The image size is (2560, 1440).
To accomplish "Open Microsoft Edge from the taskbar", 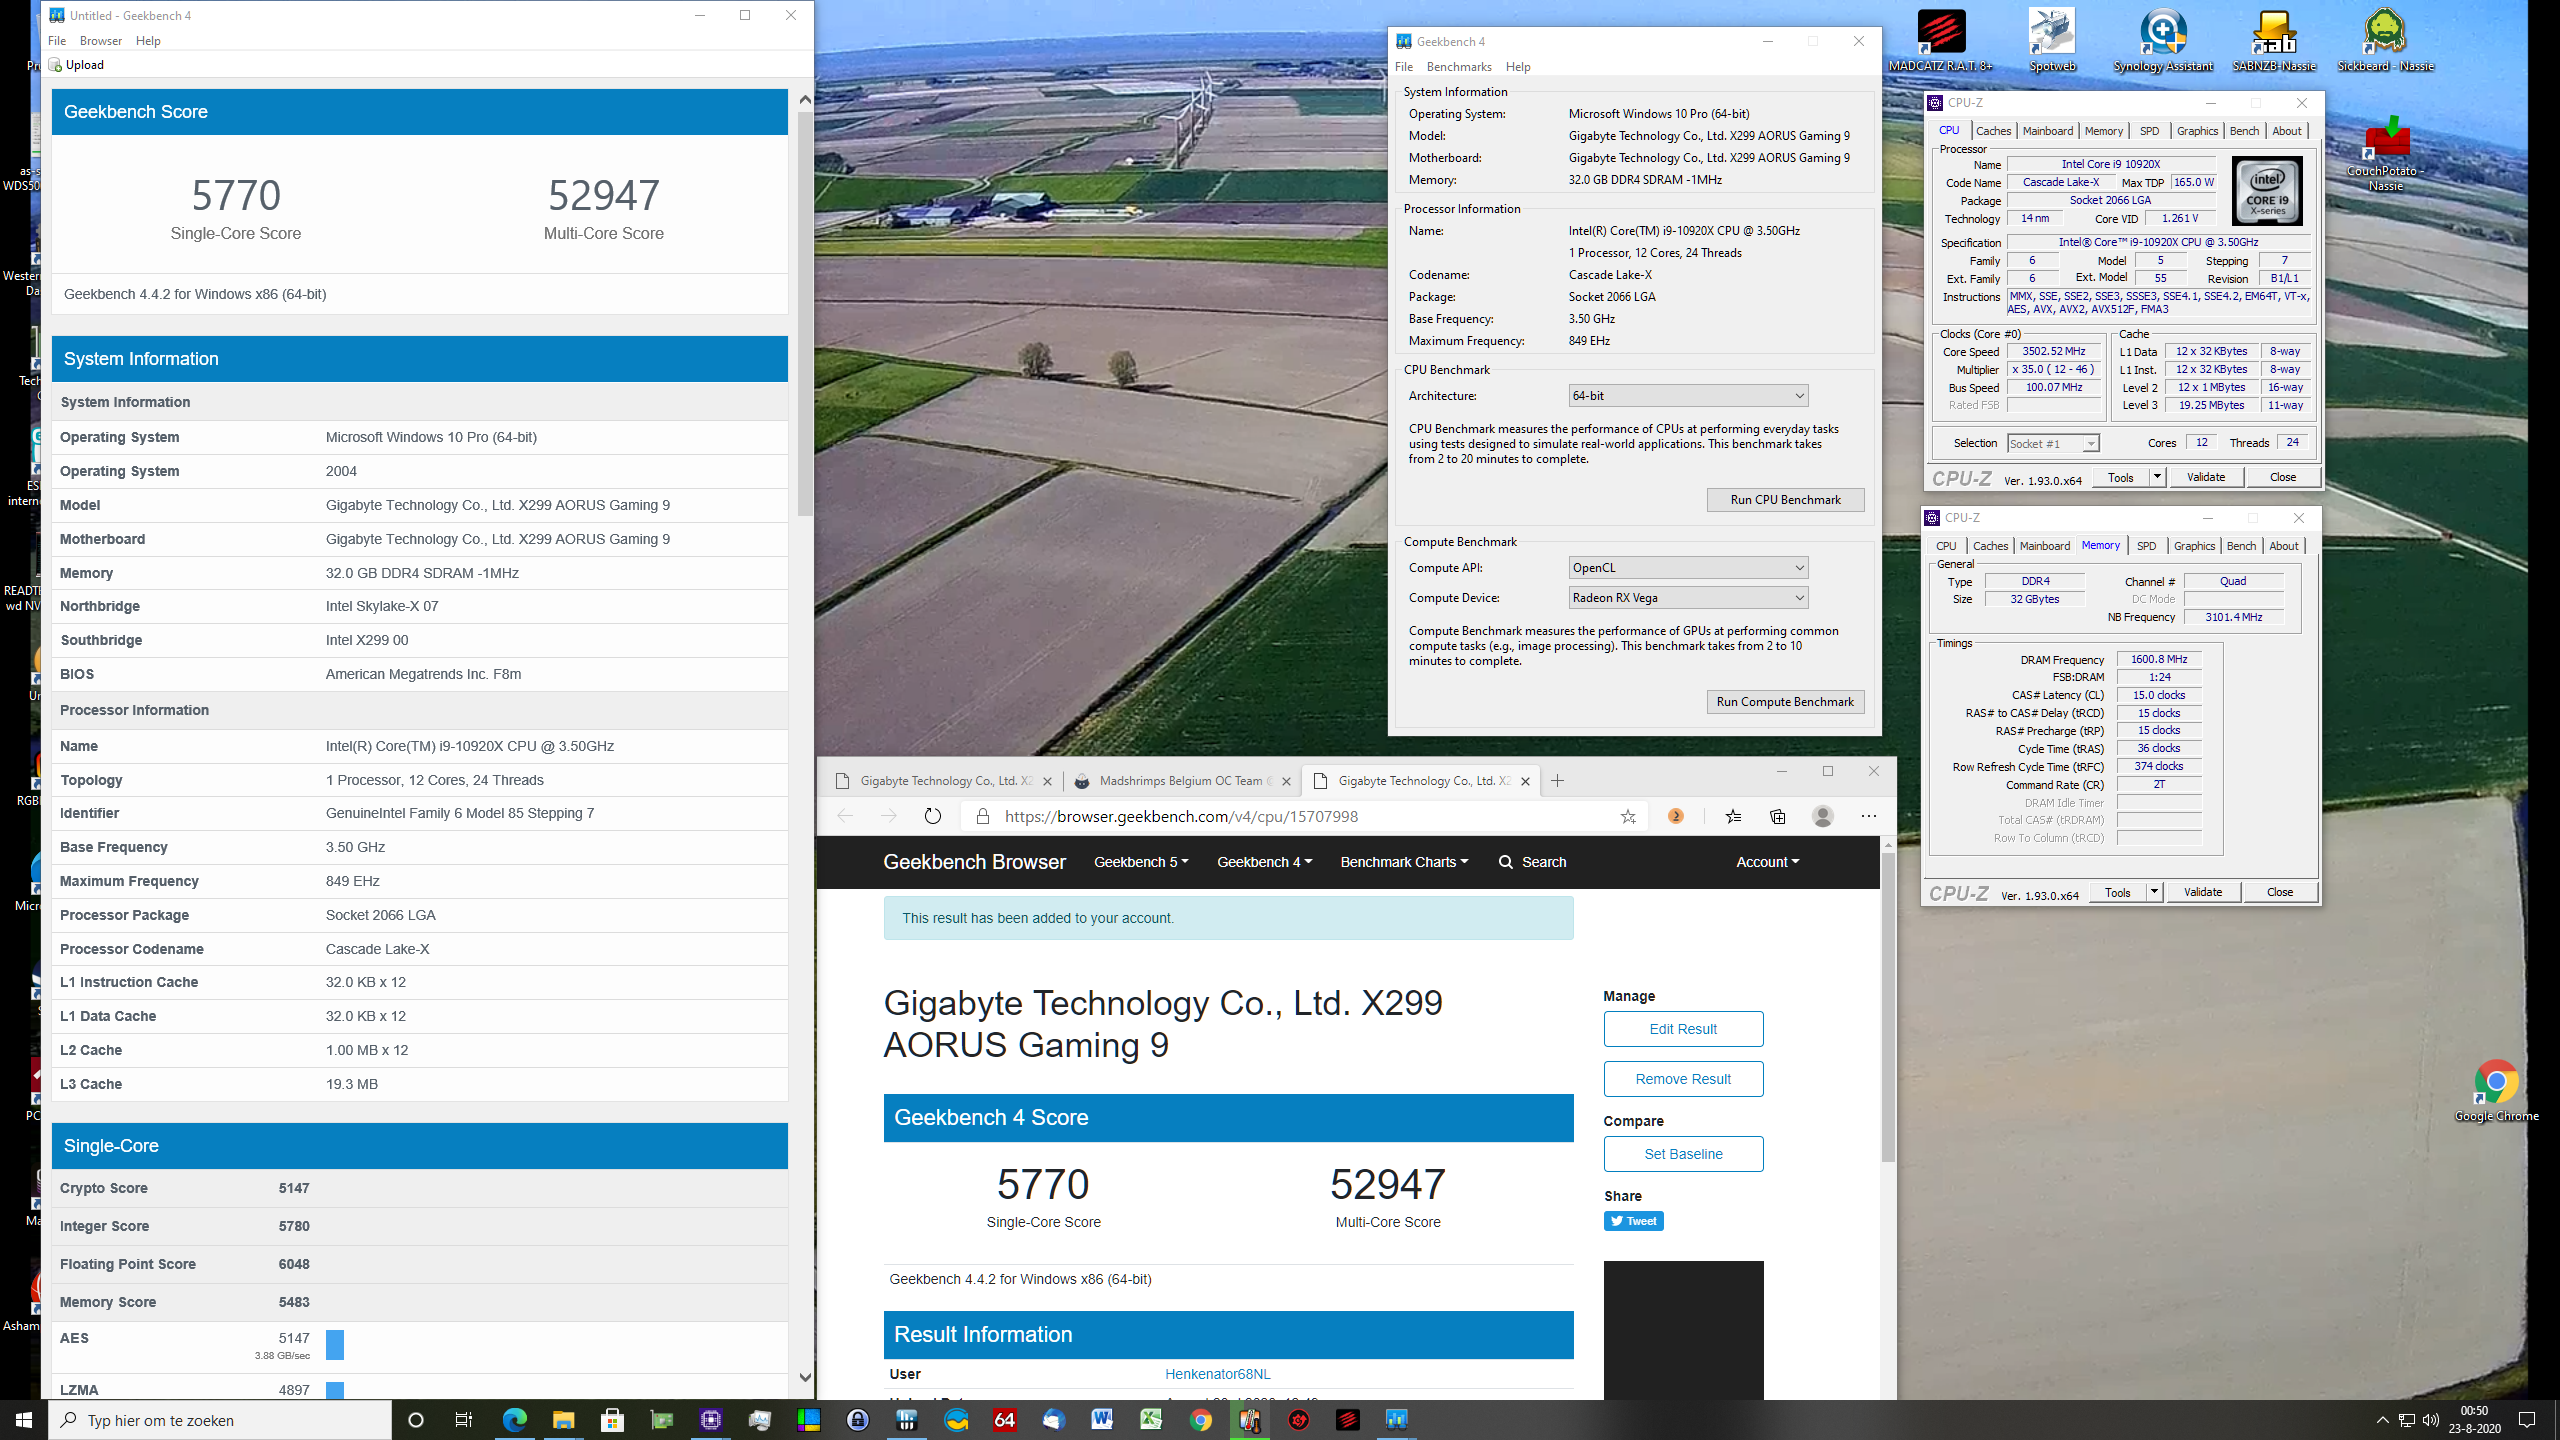I will pyautogui.click(x=514, y=1420).
